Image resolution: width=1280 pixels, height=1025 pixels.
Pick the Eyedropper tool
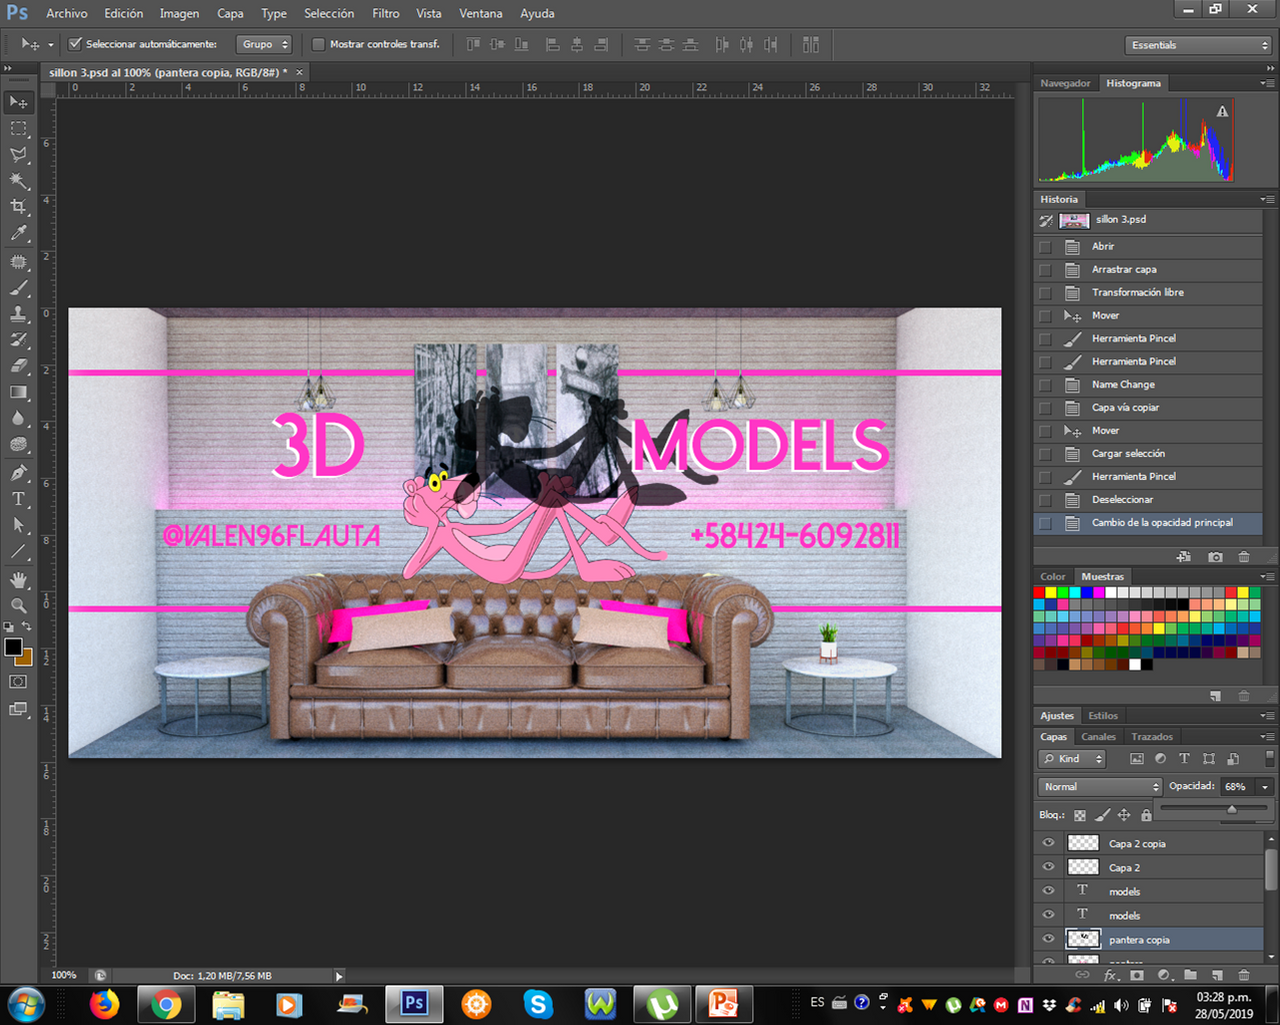click(18, 233)
